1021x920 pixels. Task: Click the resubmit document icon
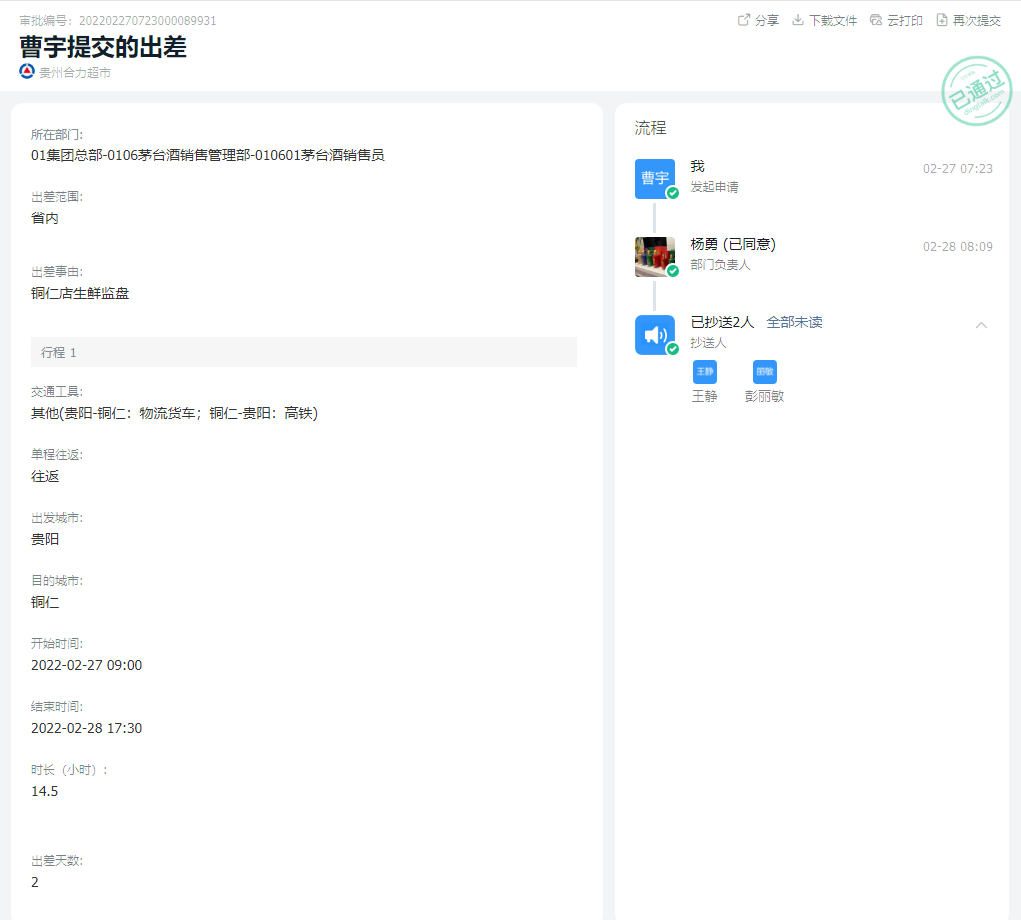(942, 20)
